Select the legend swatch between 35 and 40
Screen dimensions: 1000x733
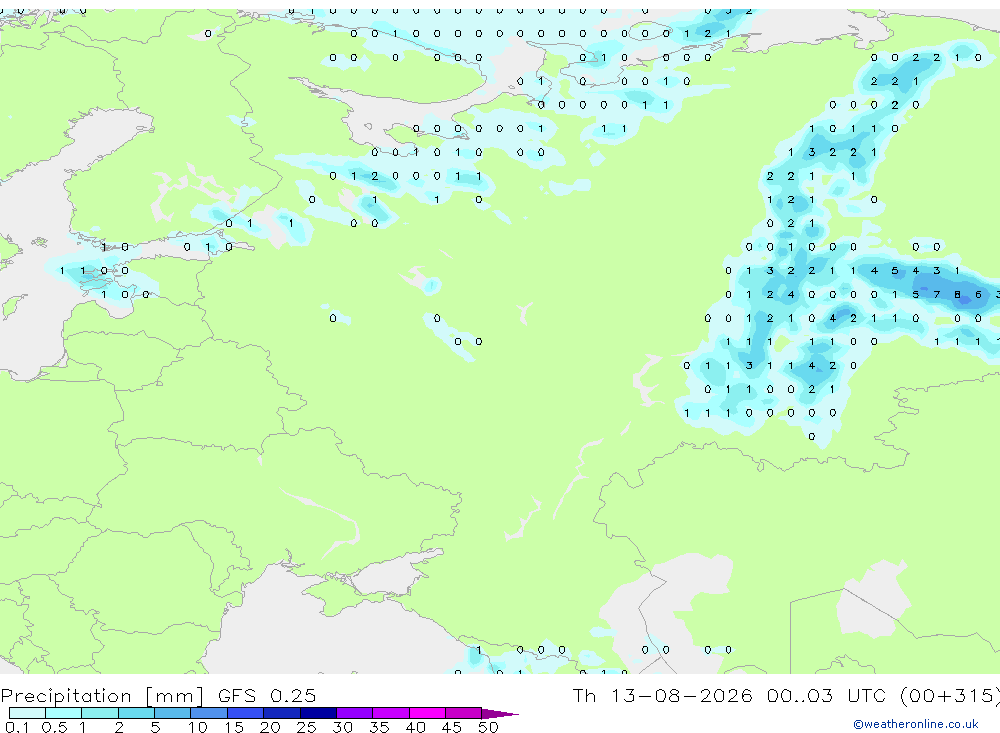391,713
